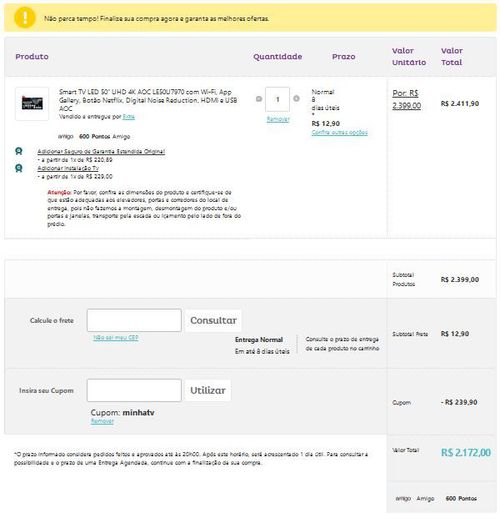Click the extended warranty ribbon icon

19,151
